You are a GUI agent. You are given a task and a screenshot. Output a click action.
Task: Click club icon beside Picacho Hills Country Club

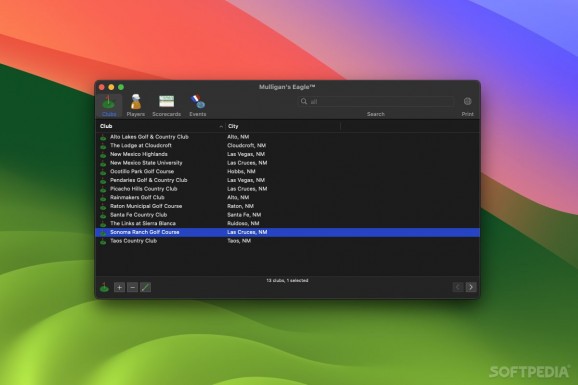(x=103, y=189)
